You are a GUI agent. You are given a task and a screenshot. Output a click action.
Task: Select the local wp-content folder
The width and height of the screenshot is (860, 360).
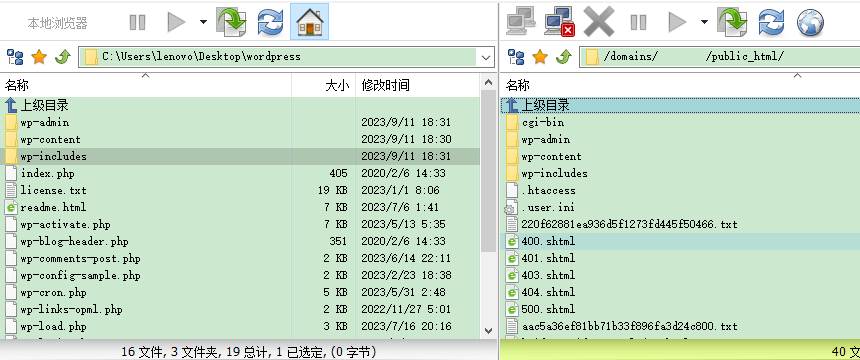tap(240, 139)
